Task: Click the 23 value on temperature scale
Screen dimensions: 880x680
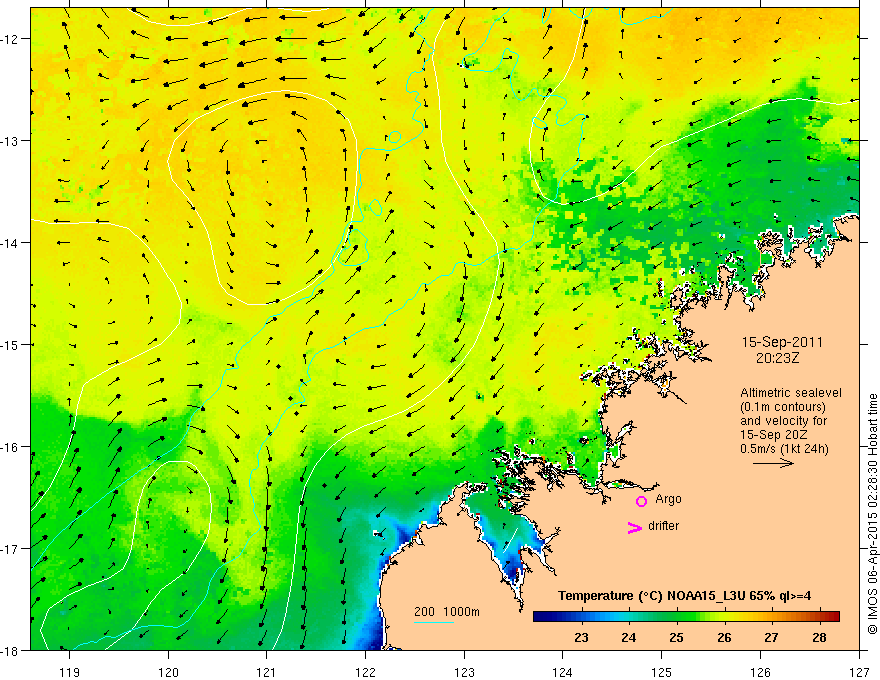Action: pos(581,637)
